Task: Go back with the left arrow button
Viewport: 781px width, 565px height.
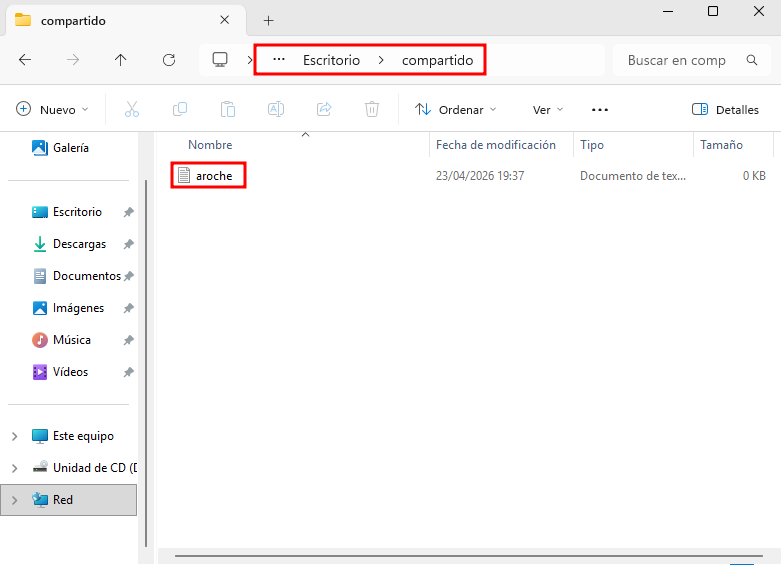Action: (x=25, y=60)
